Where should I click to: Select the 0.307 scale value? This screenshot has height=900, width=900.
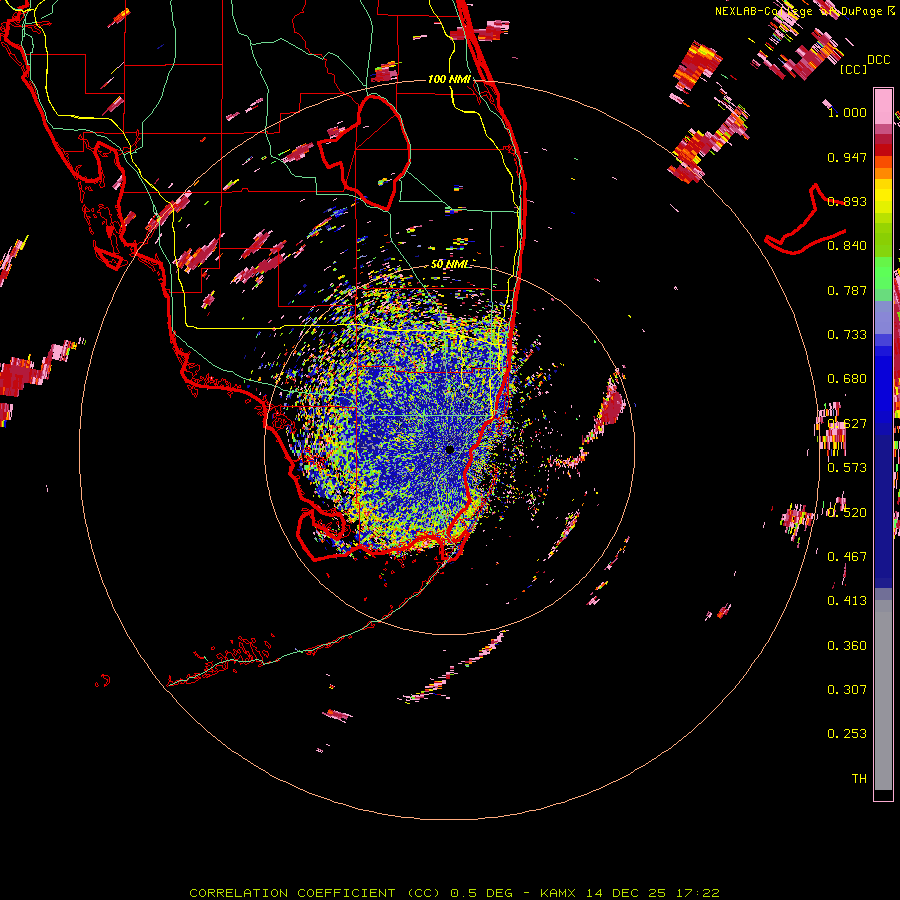847,690
